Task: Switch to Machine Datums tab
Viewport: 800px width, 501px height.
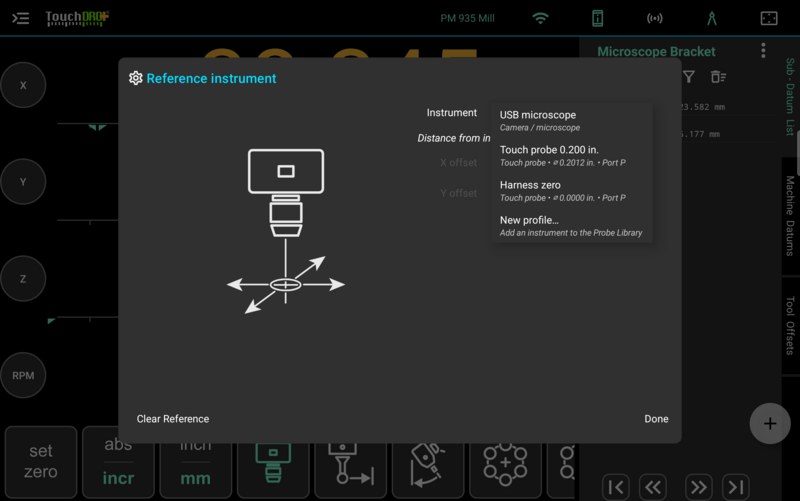Action: (790, 216)
